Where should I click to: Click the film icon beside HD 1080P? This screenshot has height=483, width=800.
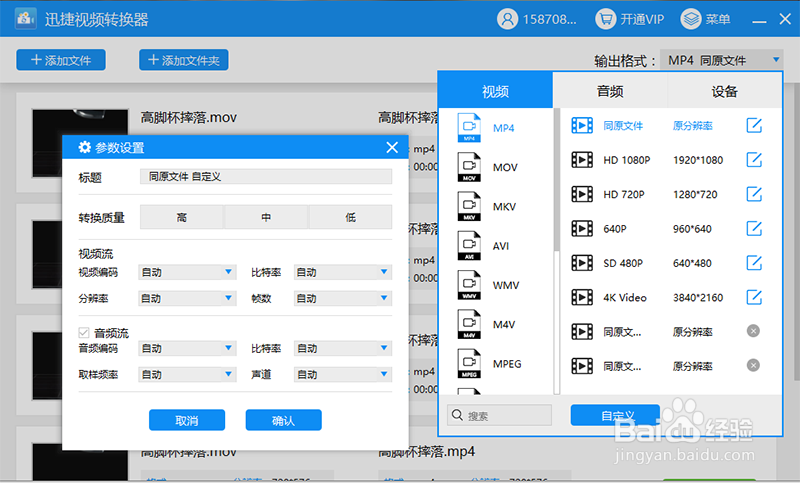tap(582, 160)
